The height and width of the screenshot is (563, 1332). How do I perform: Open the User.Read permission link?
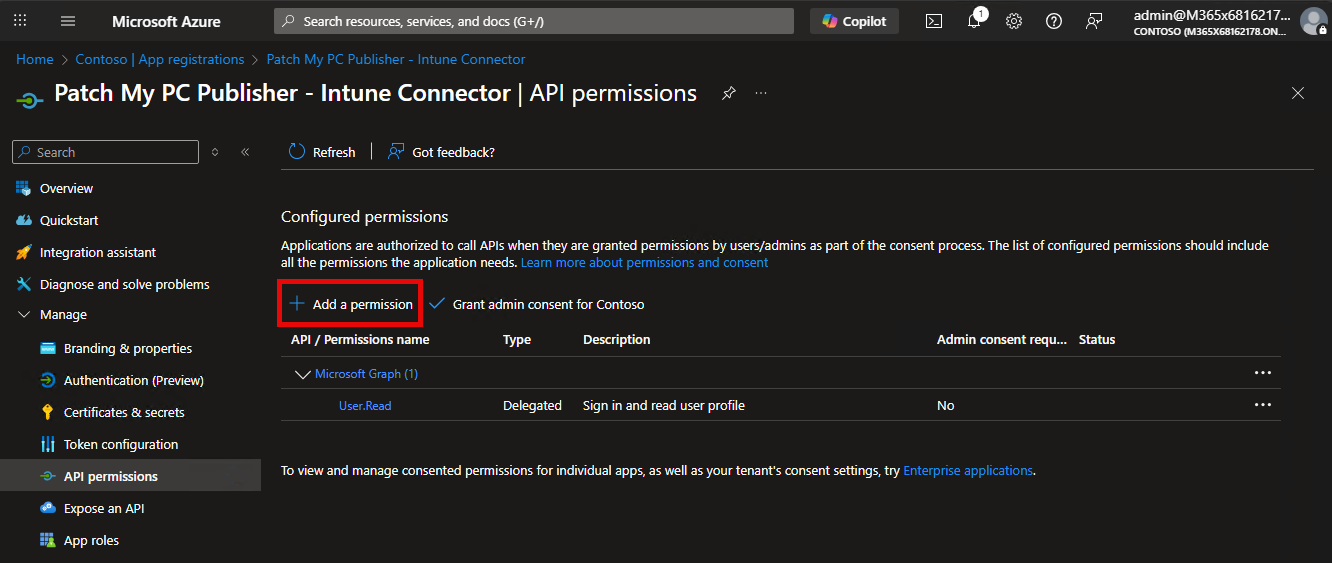(x=365, y=405)
